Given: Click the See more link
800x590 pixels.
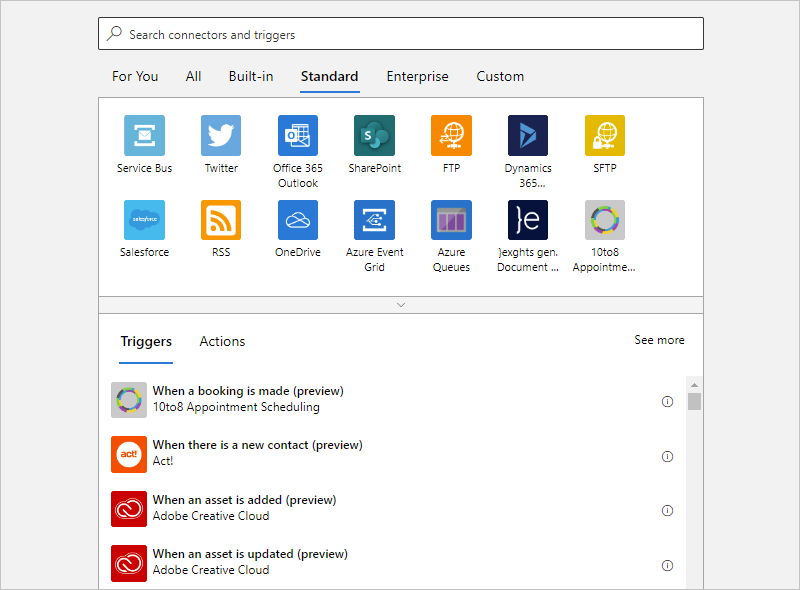Looking at the screenshot, I should tap(659, 340).
